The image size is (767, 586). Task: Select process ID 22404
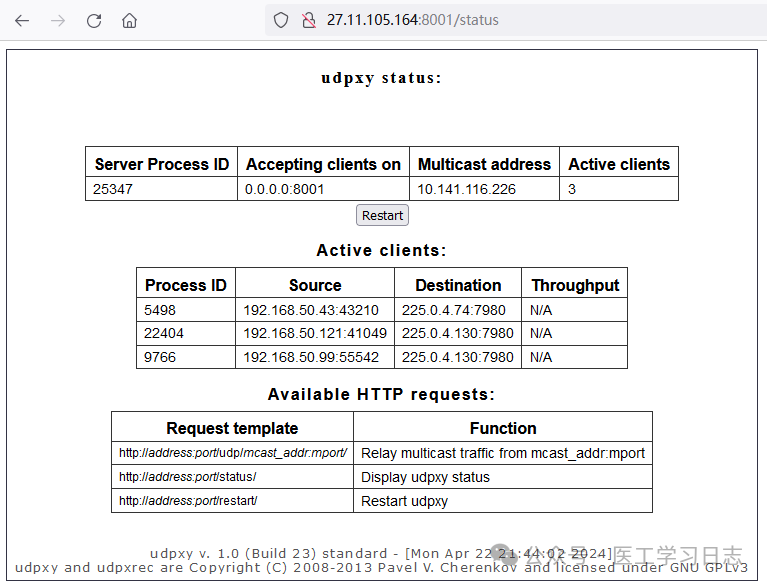pos(163,333)
